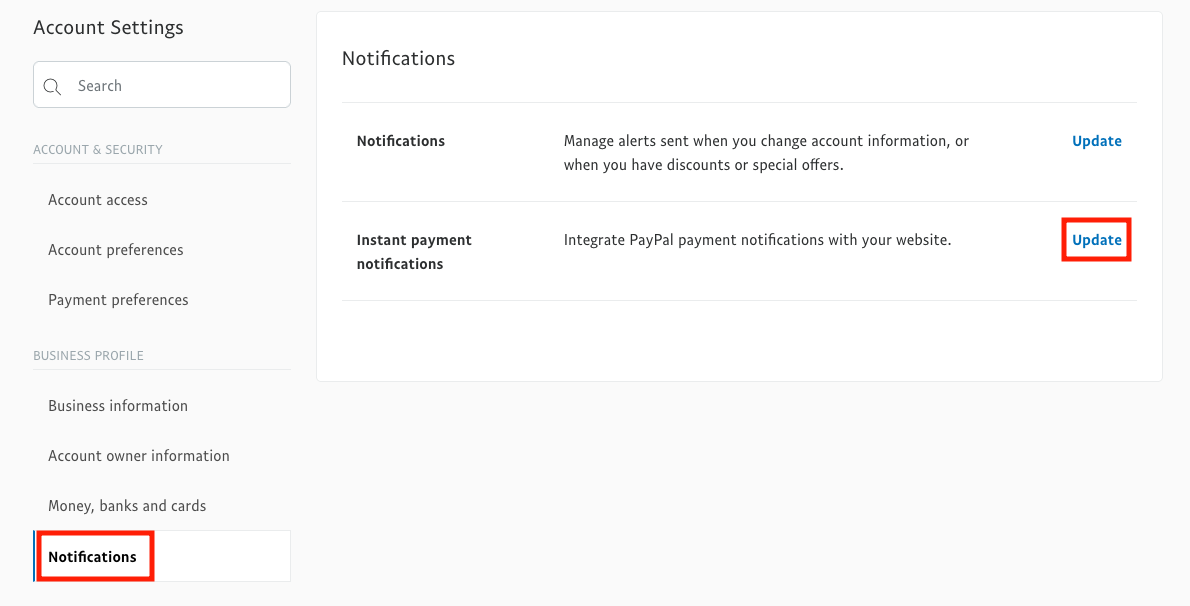Click the BUSINESS PROFILE section header
The width and height of the screenshot is (1190, 606).
pyautogui.click(x=88, y=356)
